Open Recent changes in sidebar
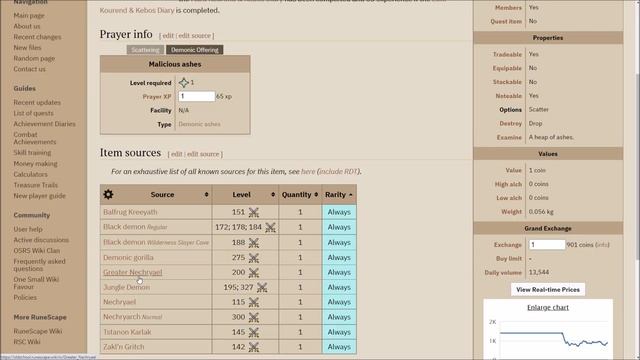The width and height of the screenshot is (640, 360). tap(38, 37)
